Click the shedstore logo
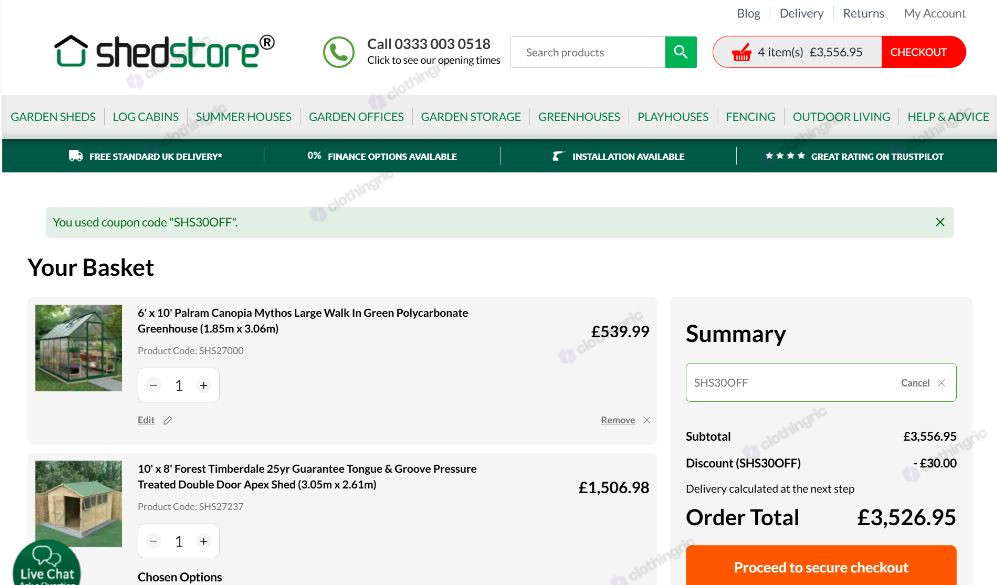 pyautogui.click(x=164, y=51)
